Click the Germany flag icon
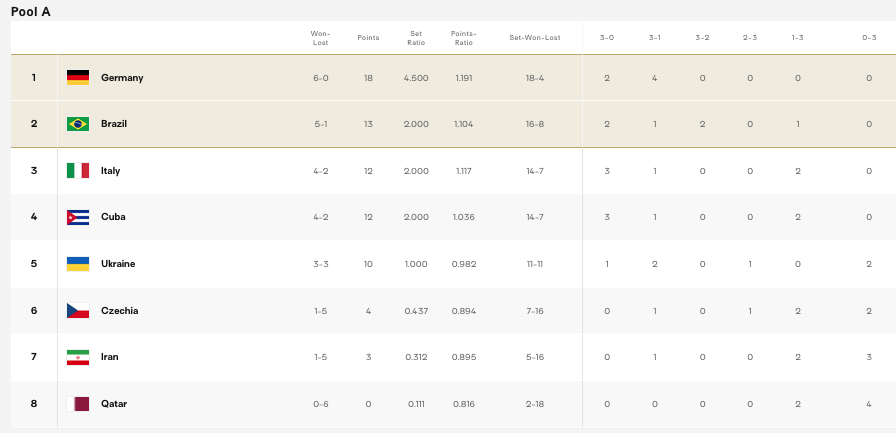This screenshot has height=433, width=896. click(78, 78)
